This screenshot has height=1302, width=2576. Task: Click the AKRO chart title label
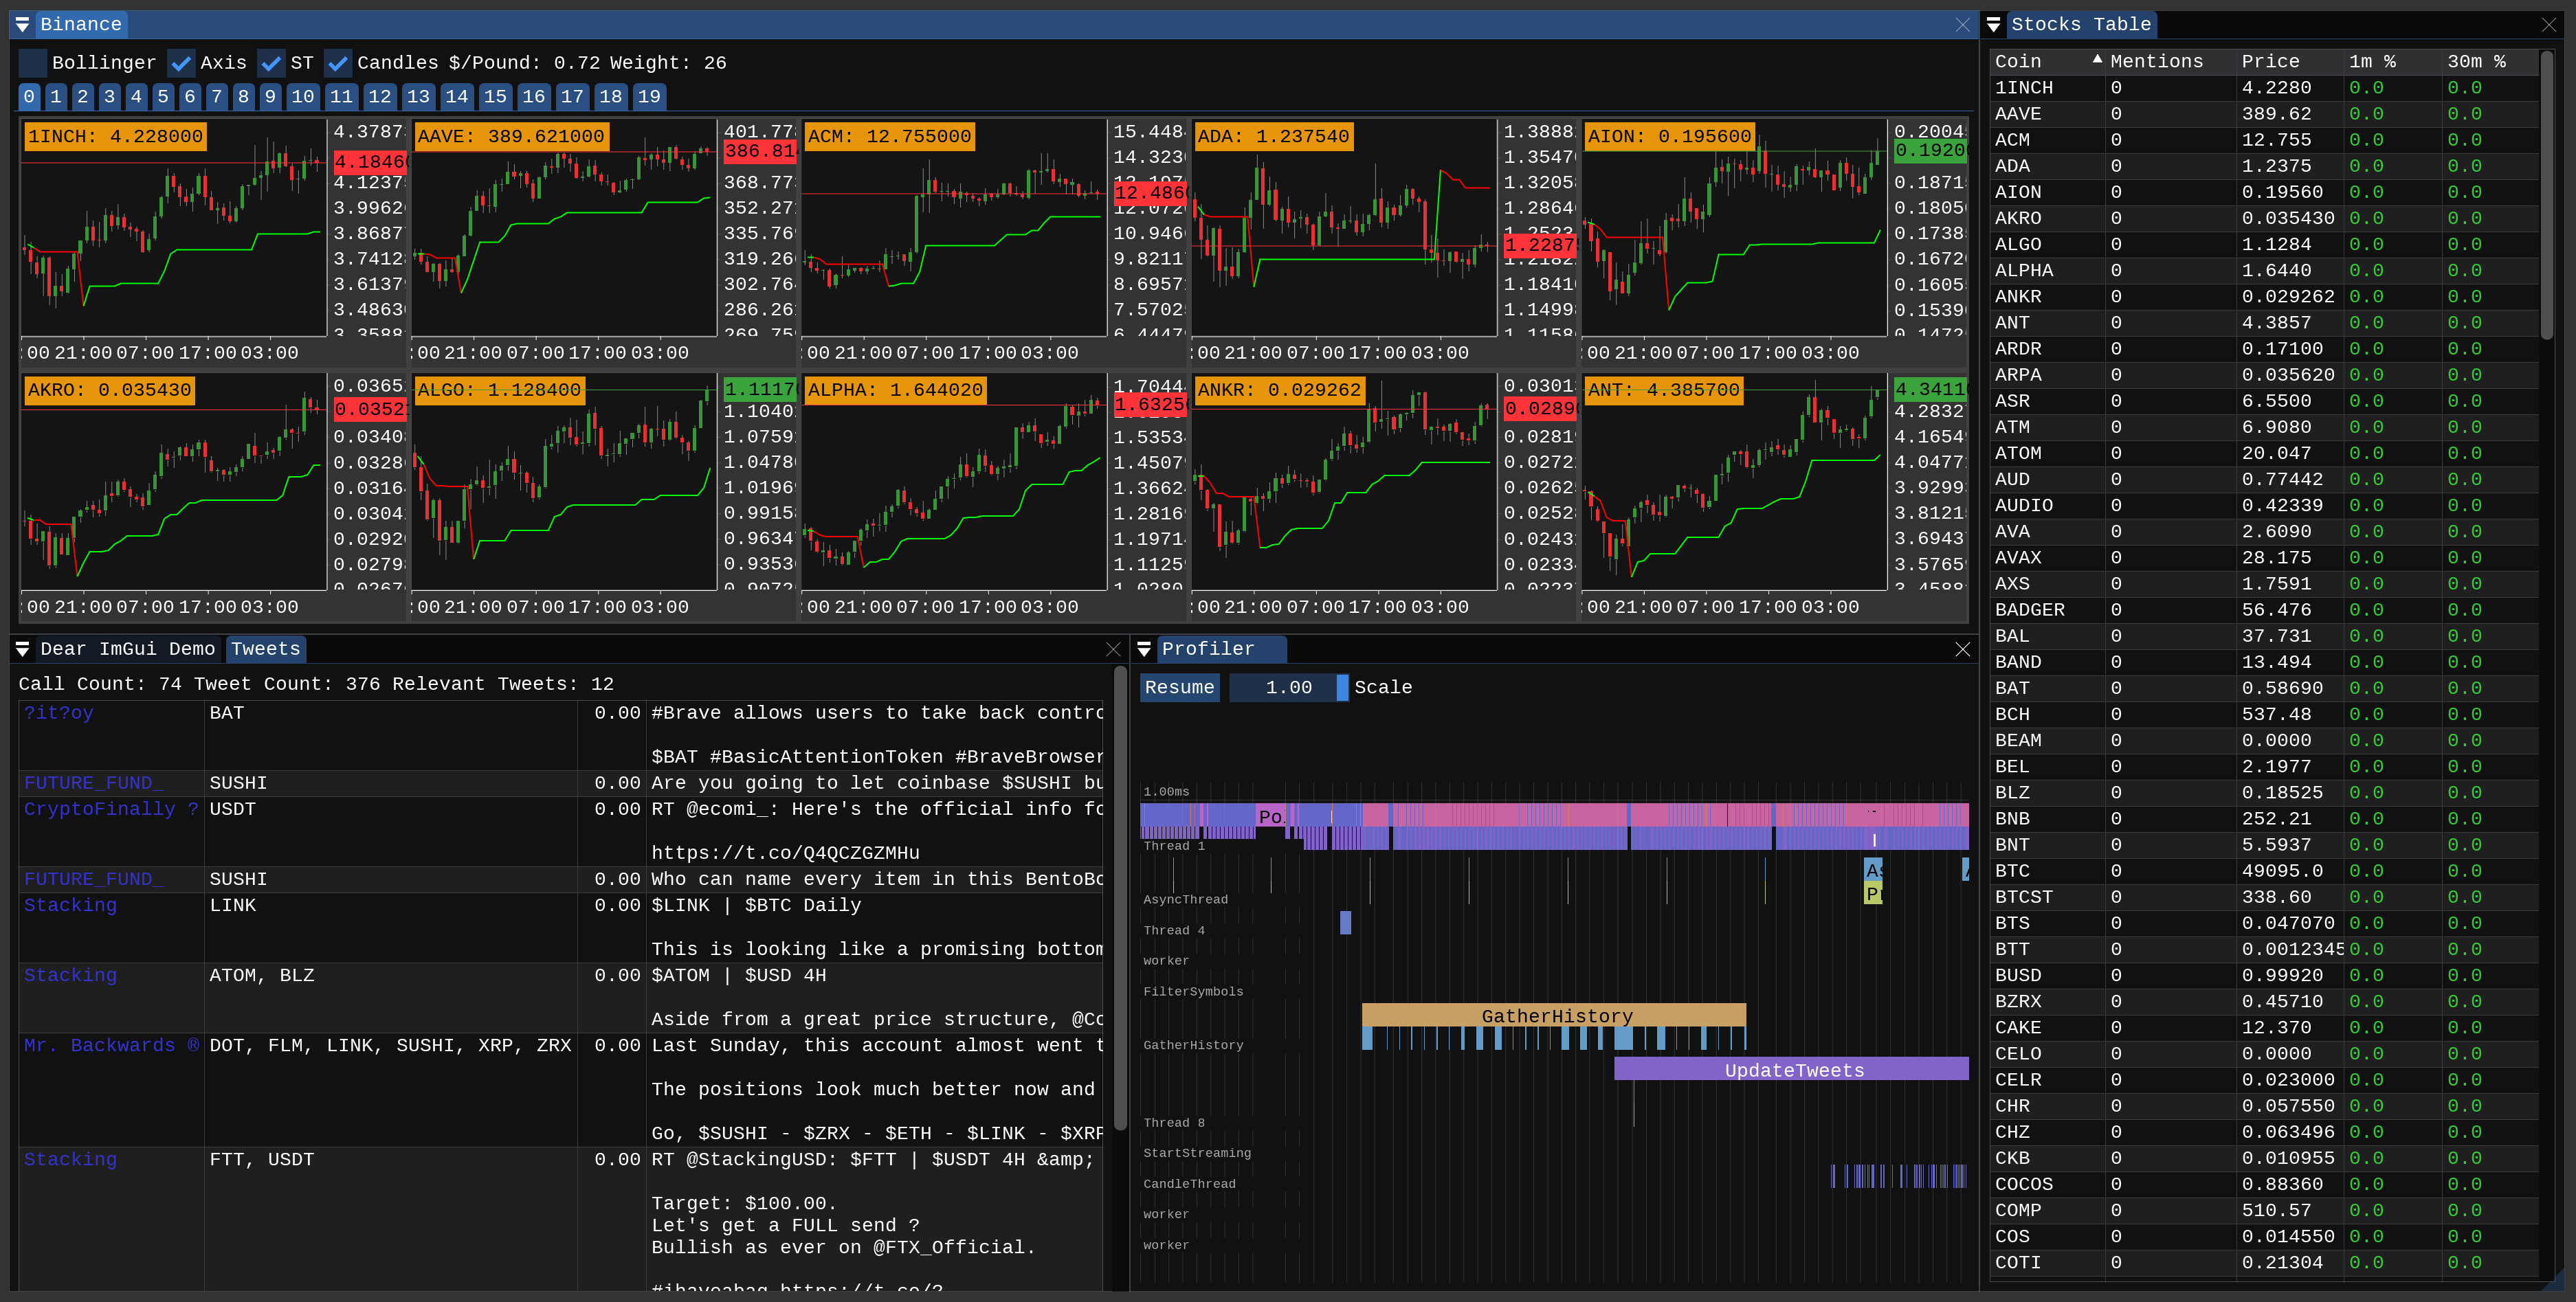pyautogui.click(x=109, y=390)
